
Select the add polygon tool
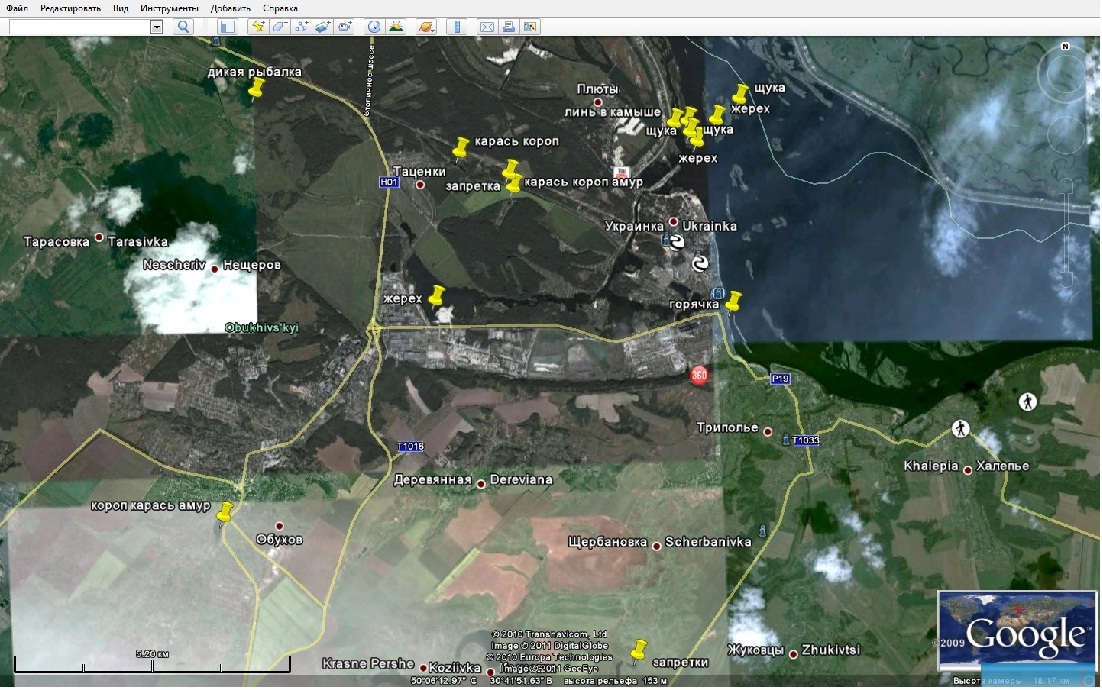click(x=280, y=27)
